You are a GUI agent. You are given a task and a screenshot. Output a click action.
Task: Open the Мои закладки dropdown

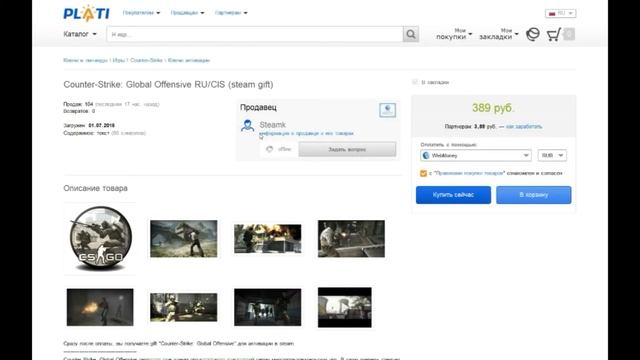tap(499, 34)
